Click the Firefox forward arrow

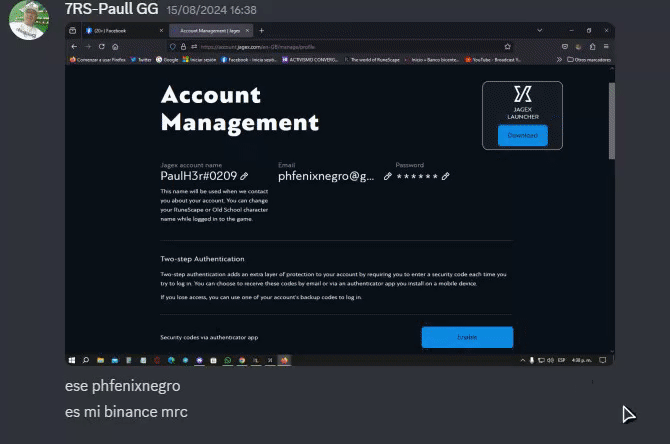point(88,47)
